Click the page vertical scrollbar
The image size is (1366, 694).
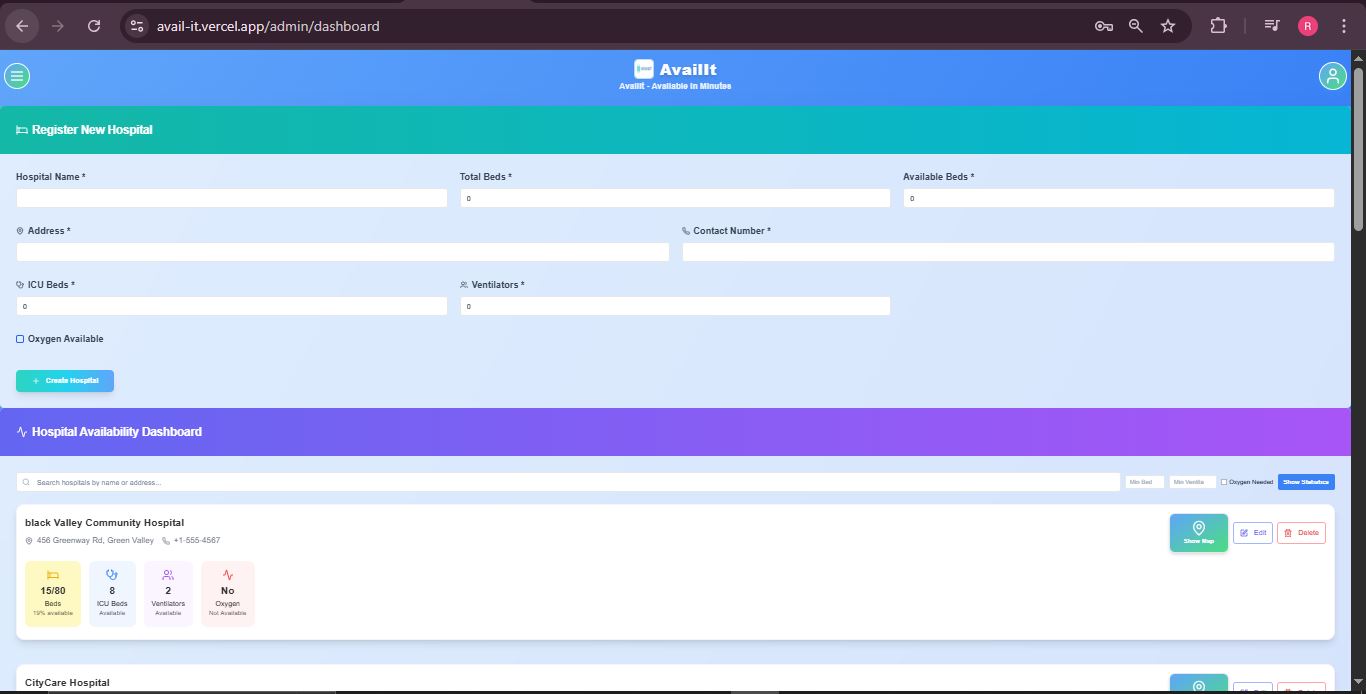1358,150
